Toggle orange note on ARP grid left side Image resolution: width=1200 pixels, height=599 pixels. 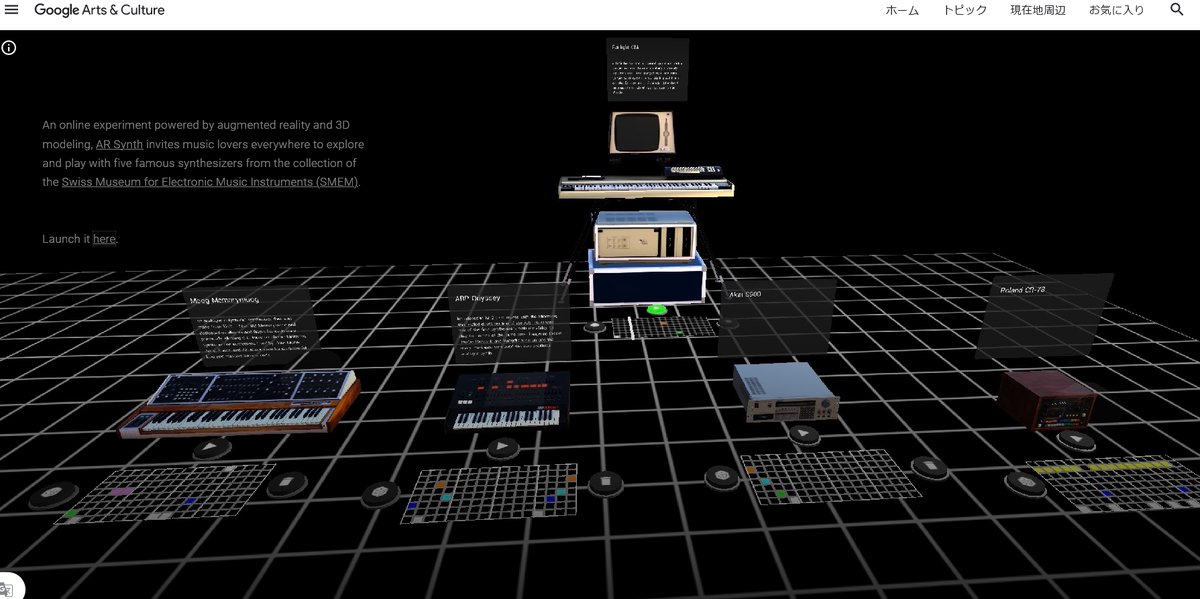coord(439,485)
